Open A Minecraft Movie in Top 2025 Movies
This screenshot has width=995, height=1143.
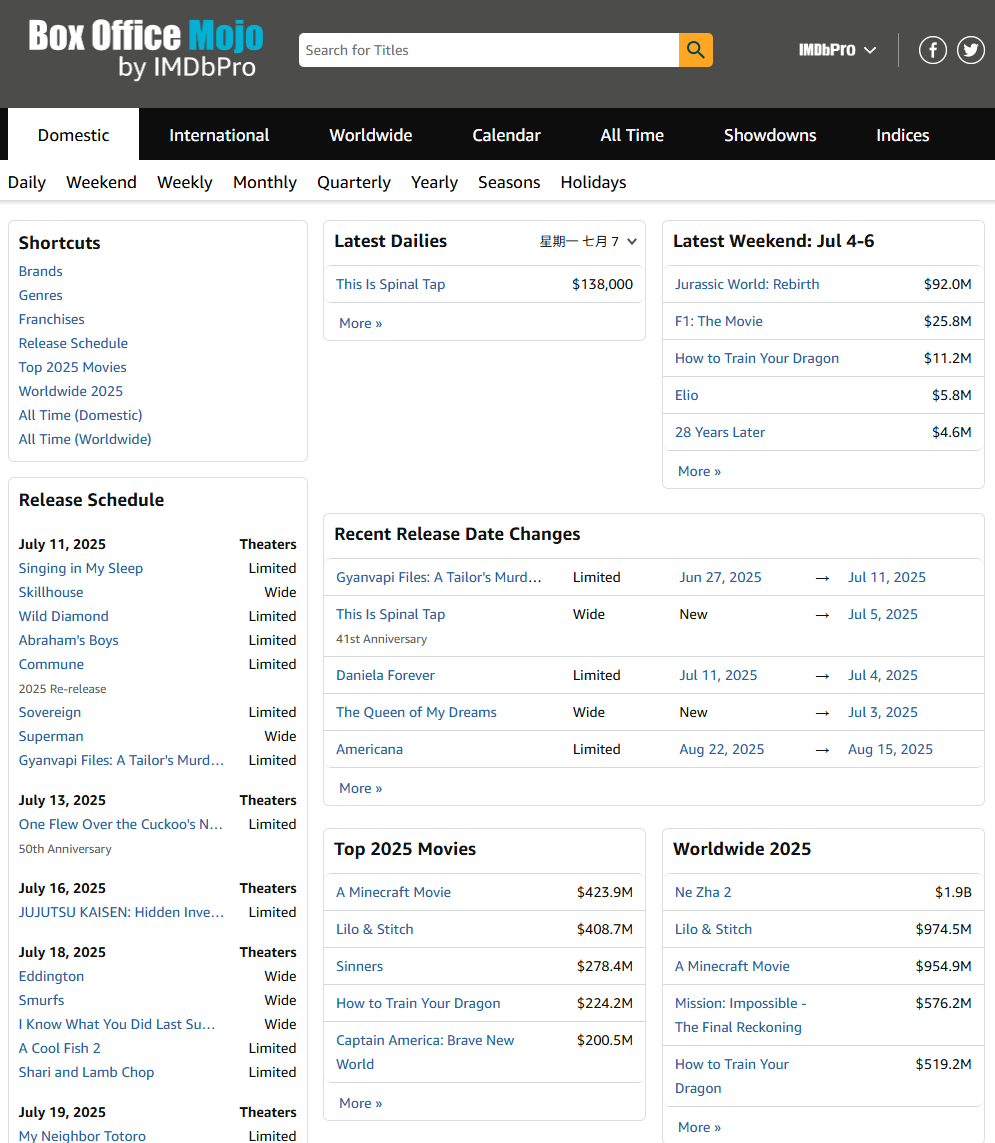394,892
